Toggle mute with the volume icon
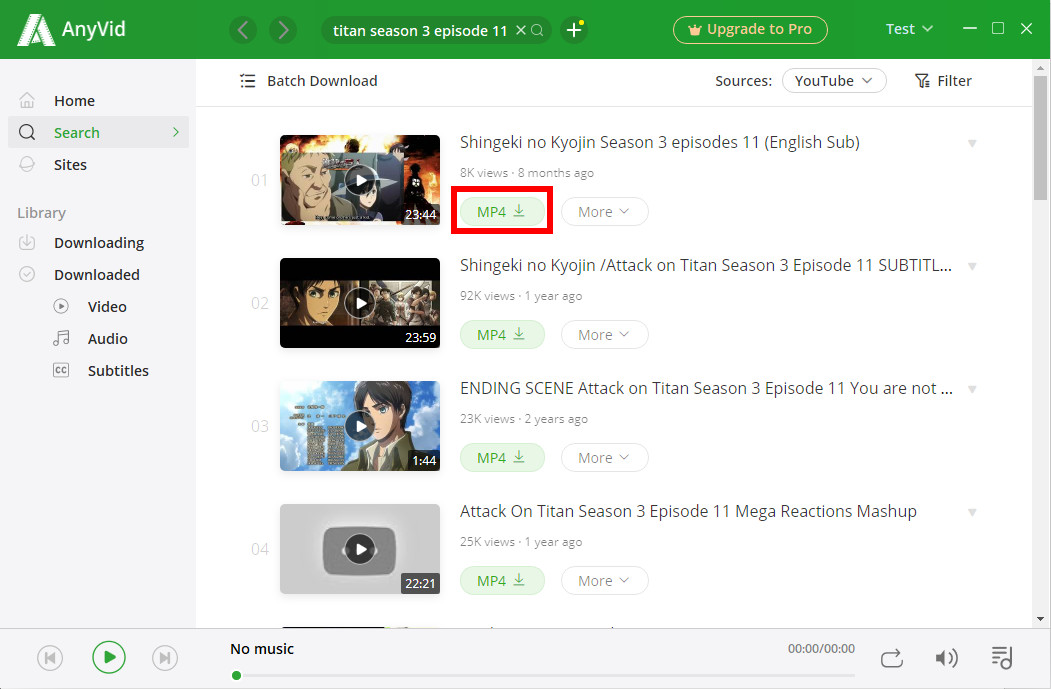Image resolution: width=1051 pixels, height=689 pixels. click(946, 658)
